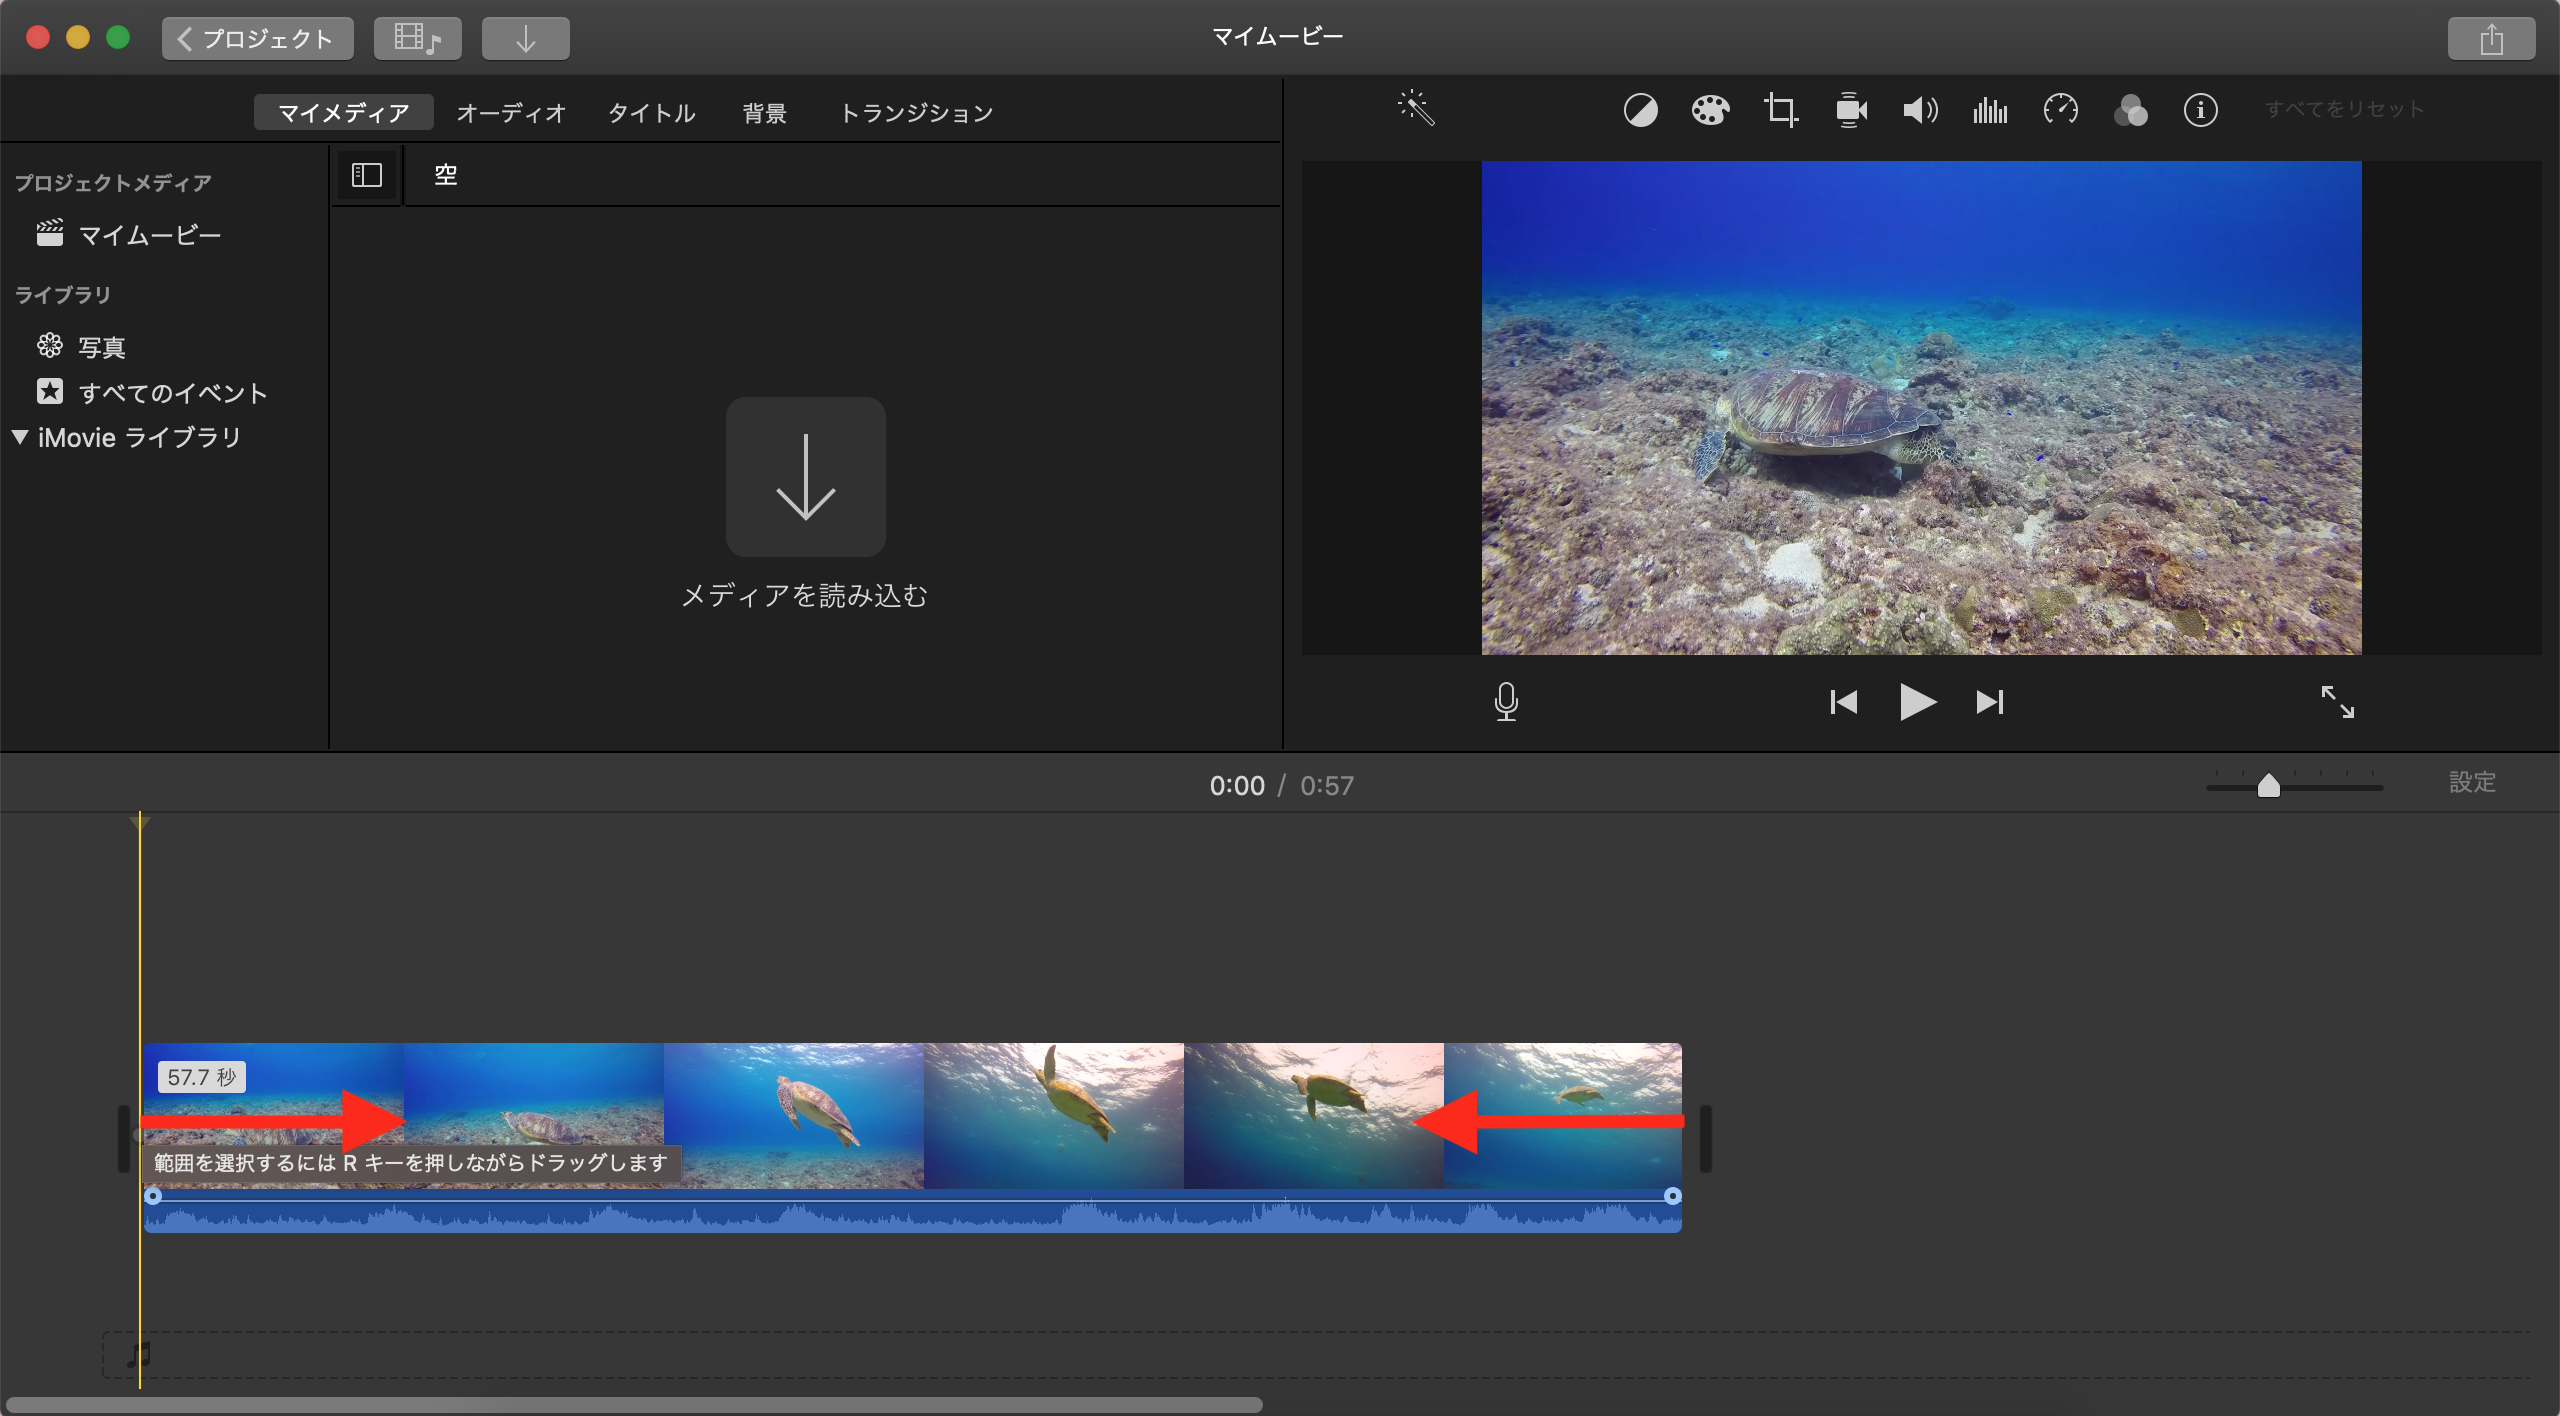Switch to トランジション tab
Screen dimensions: 2560x1416
tap(916, 113)
